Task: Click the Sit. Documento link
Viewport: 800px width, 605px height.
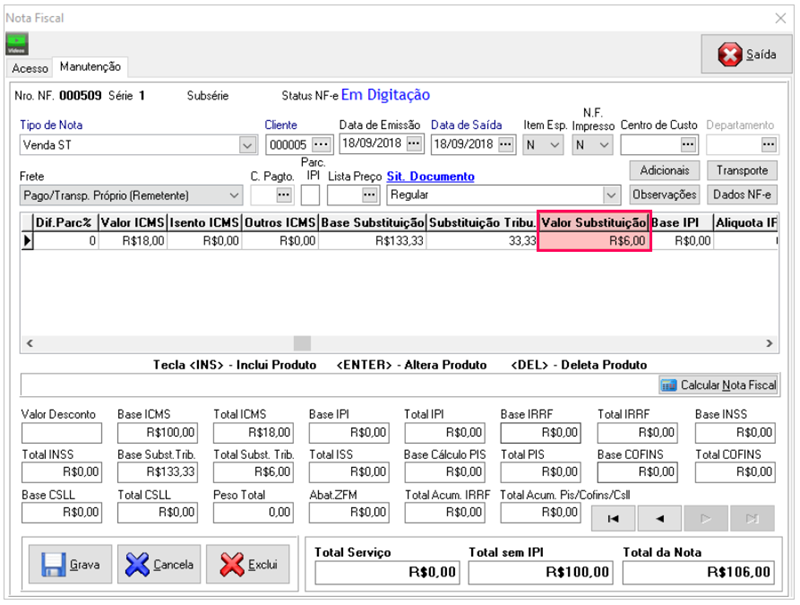Action: 429,177
